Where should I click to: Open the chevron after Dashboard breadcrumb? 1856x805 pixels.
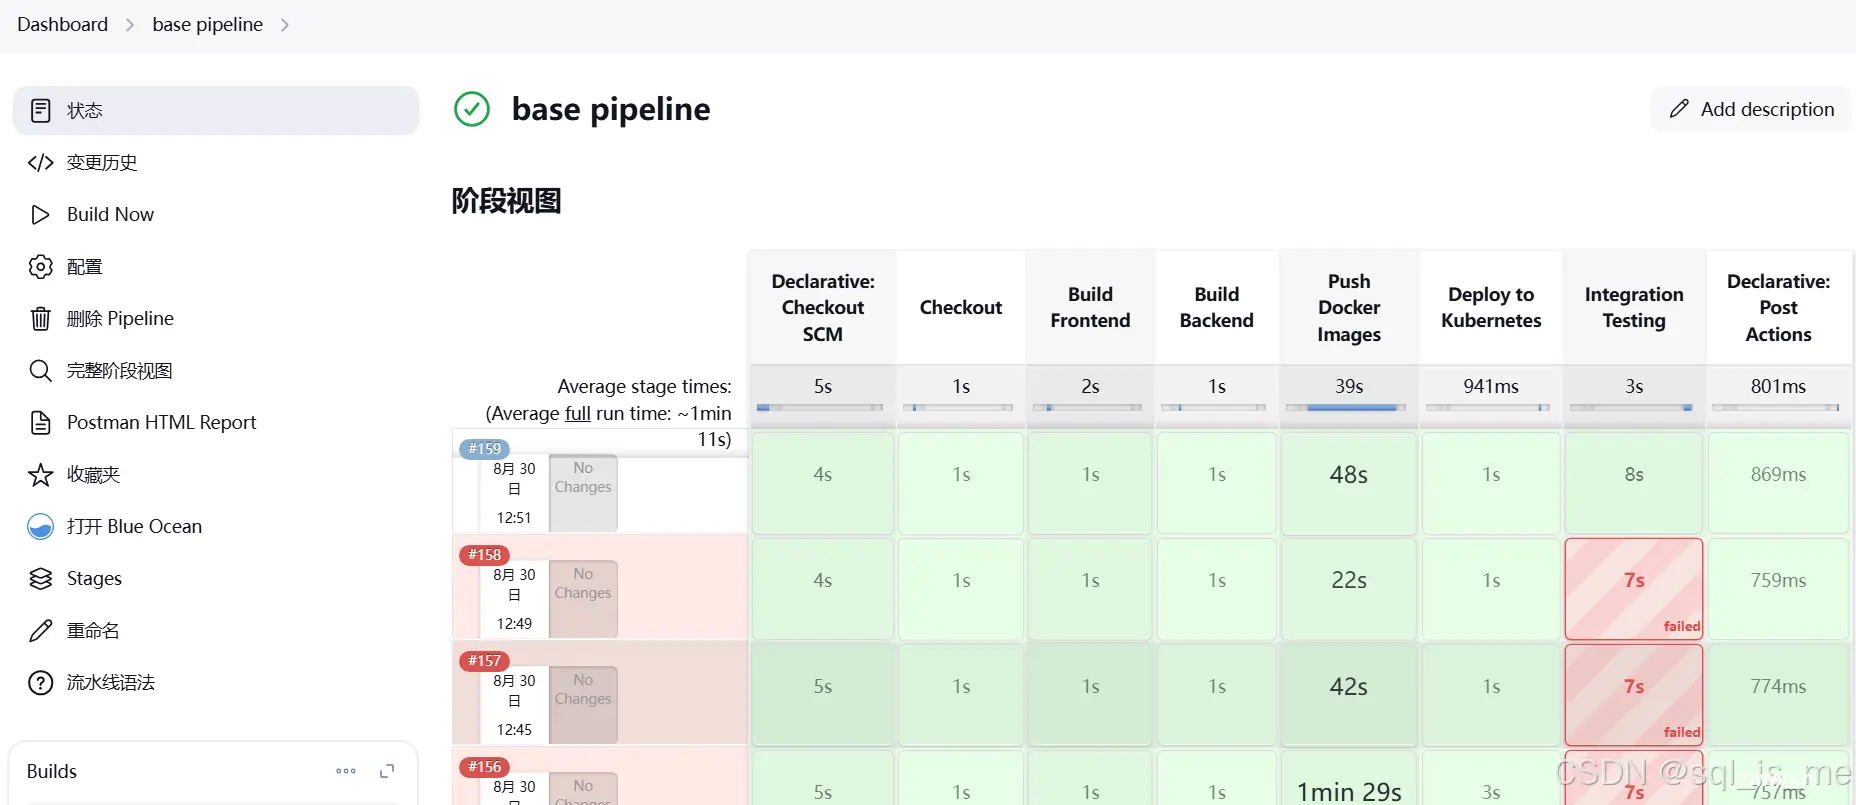click(130, 25)
